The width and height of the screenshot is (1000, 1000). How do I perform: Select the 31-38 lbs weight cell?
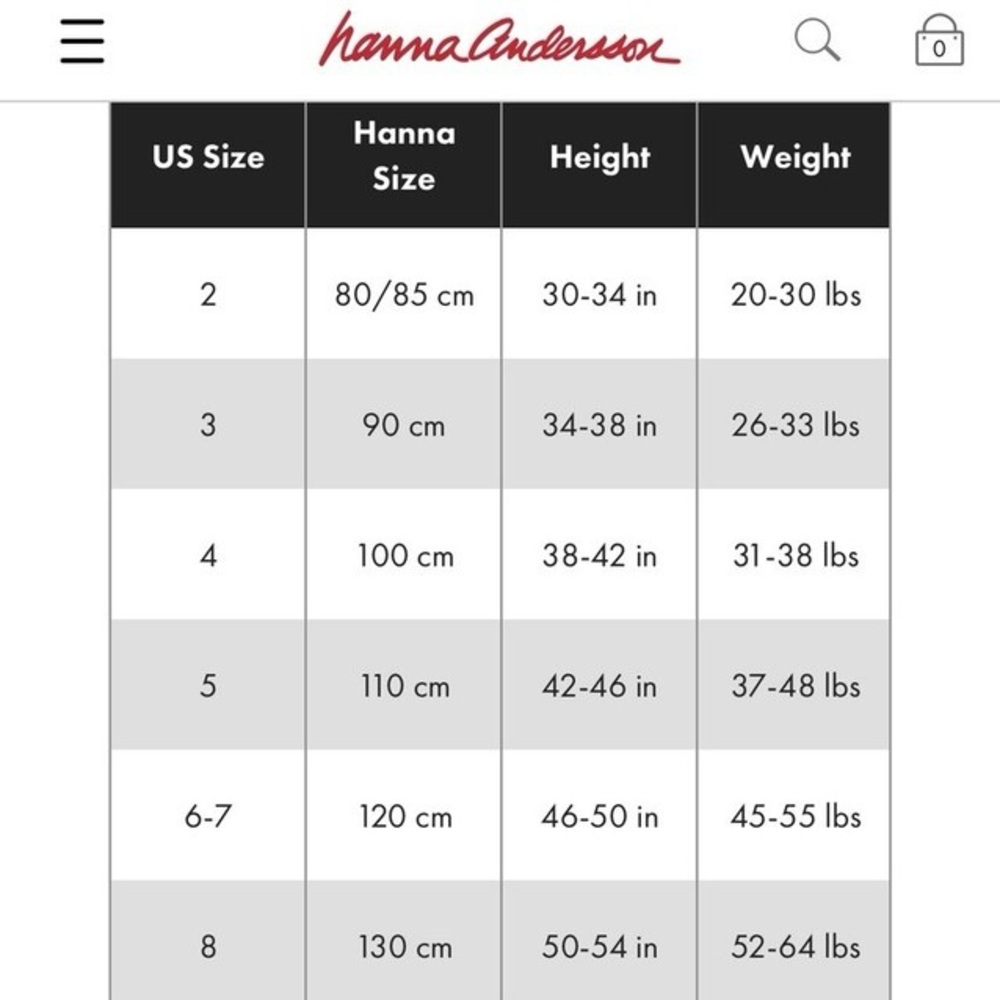pyautogui.click(x=794, y=555)
